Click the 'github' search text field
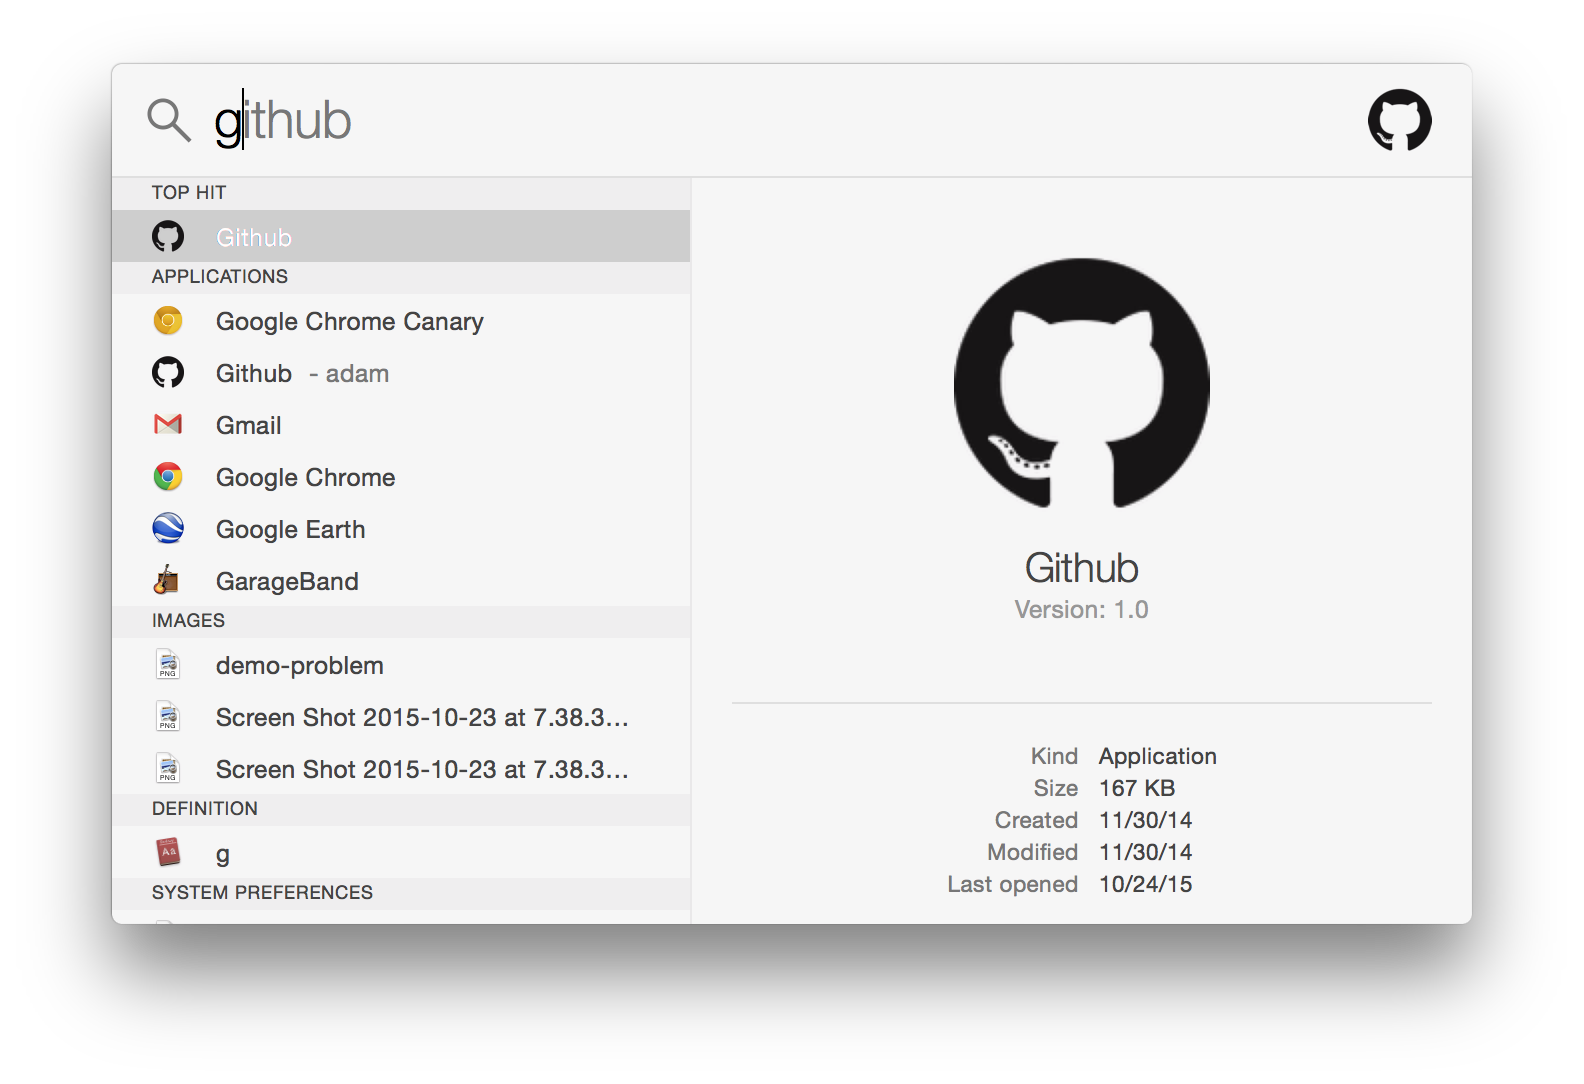This screenshot has height=1084, width=1584. pyautogui.click(x=780, y=120)
